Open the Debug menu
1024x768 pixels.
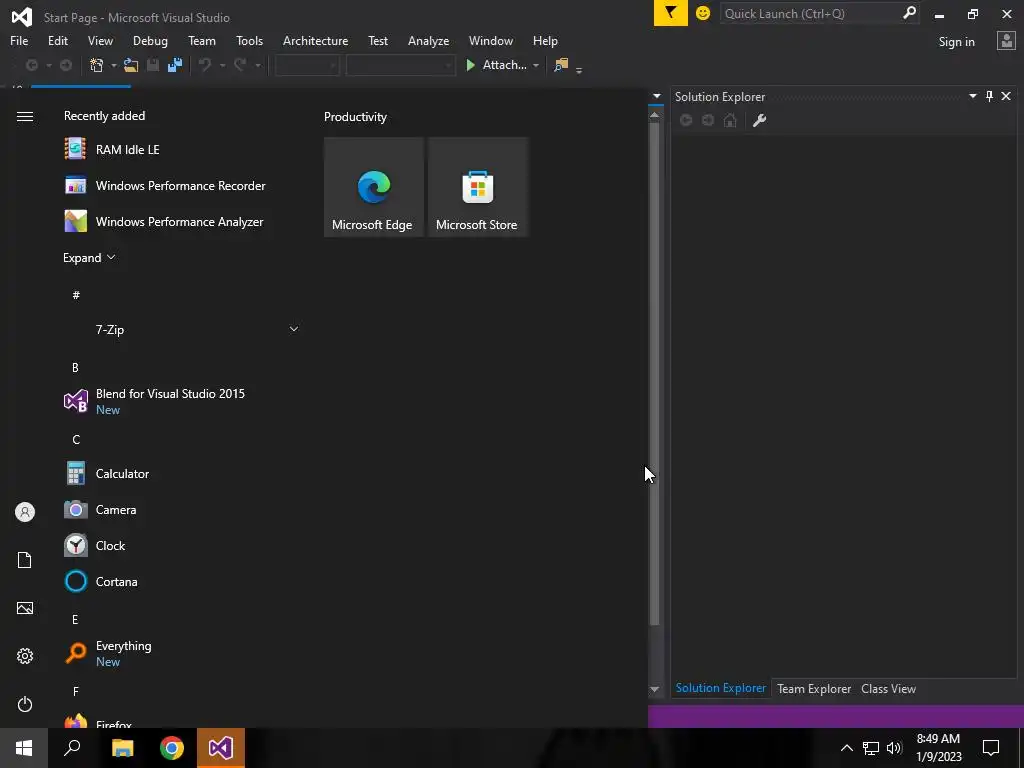(150, 40)
